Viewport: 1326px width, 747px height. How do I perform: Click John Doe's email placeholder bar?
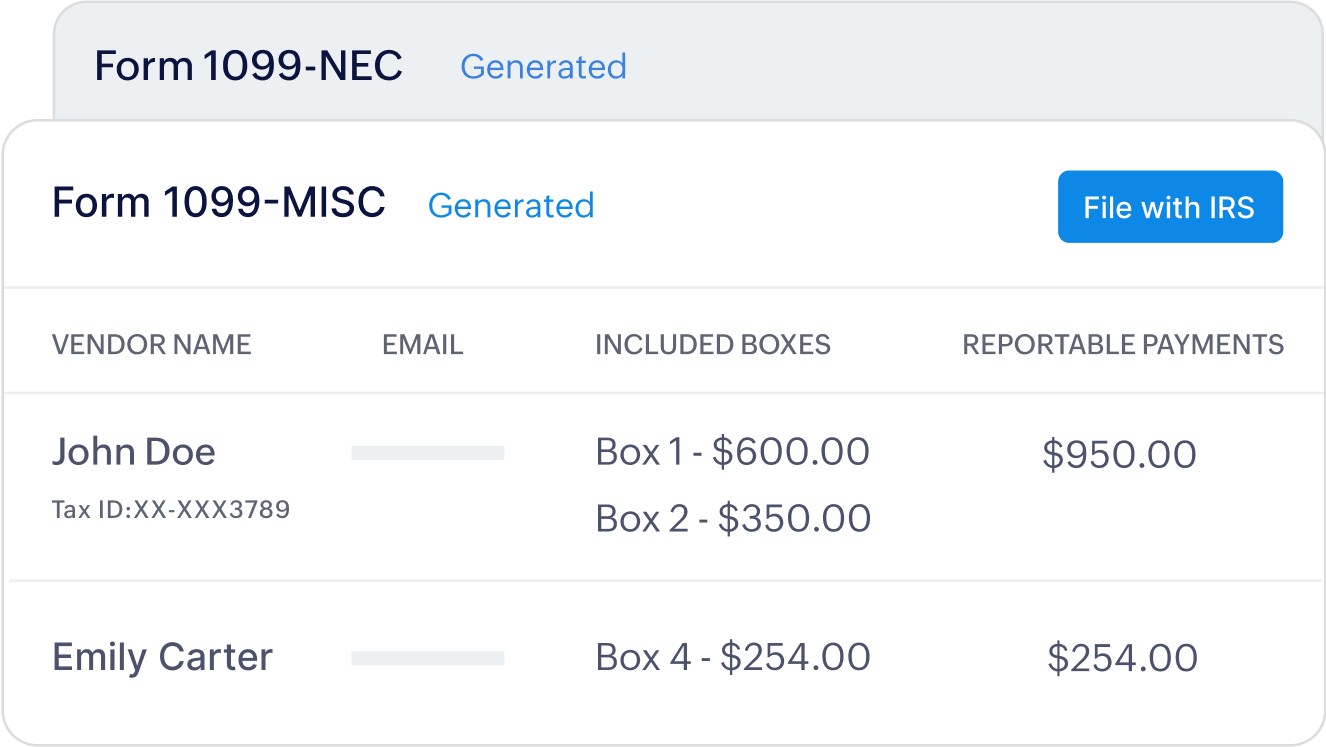pyautogui.click(x=427, y=453)
